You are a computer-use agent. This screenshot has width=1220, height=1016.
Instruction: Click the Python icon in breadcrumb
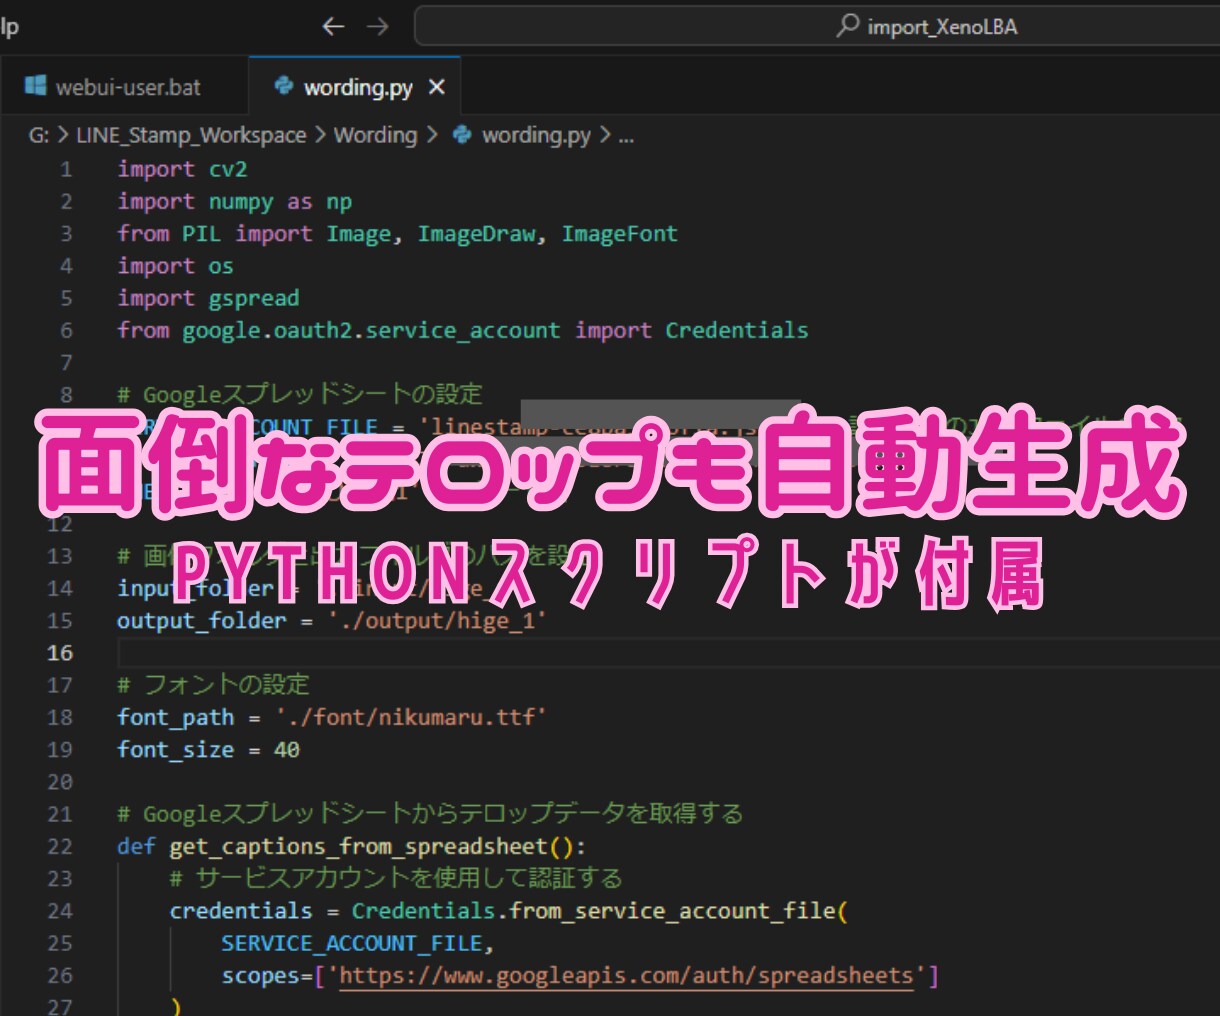click(462, 135)
